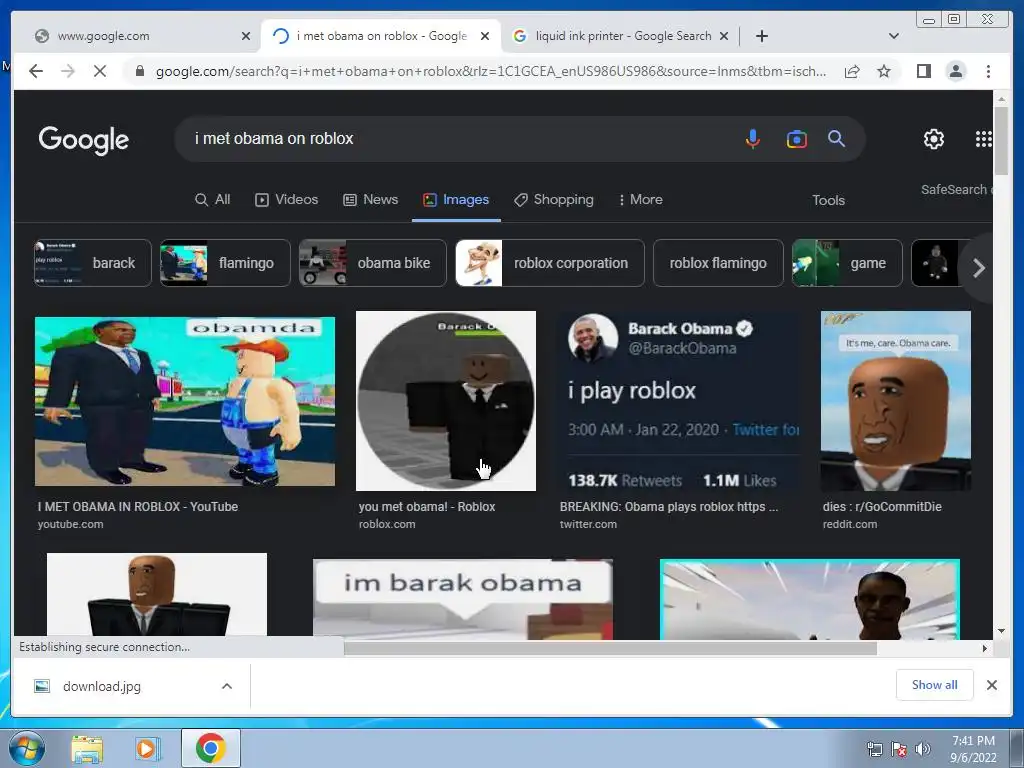View site security lock info
The image size is (1024, 768).
pos(139,71)
